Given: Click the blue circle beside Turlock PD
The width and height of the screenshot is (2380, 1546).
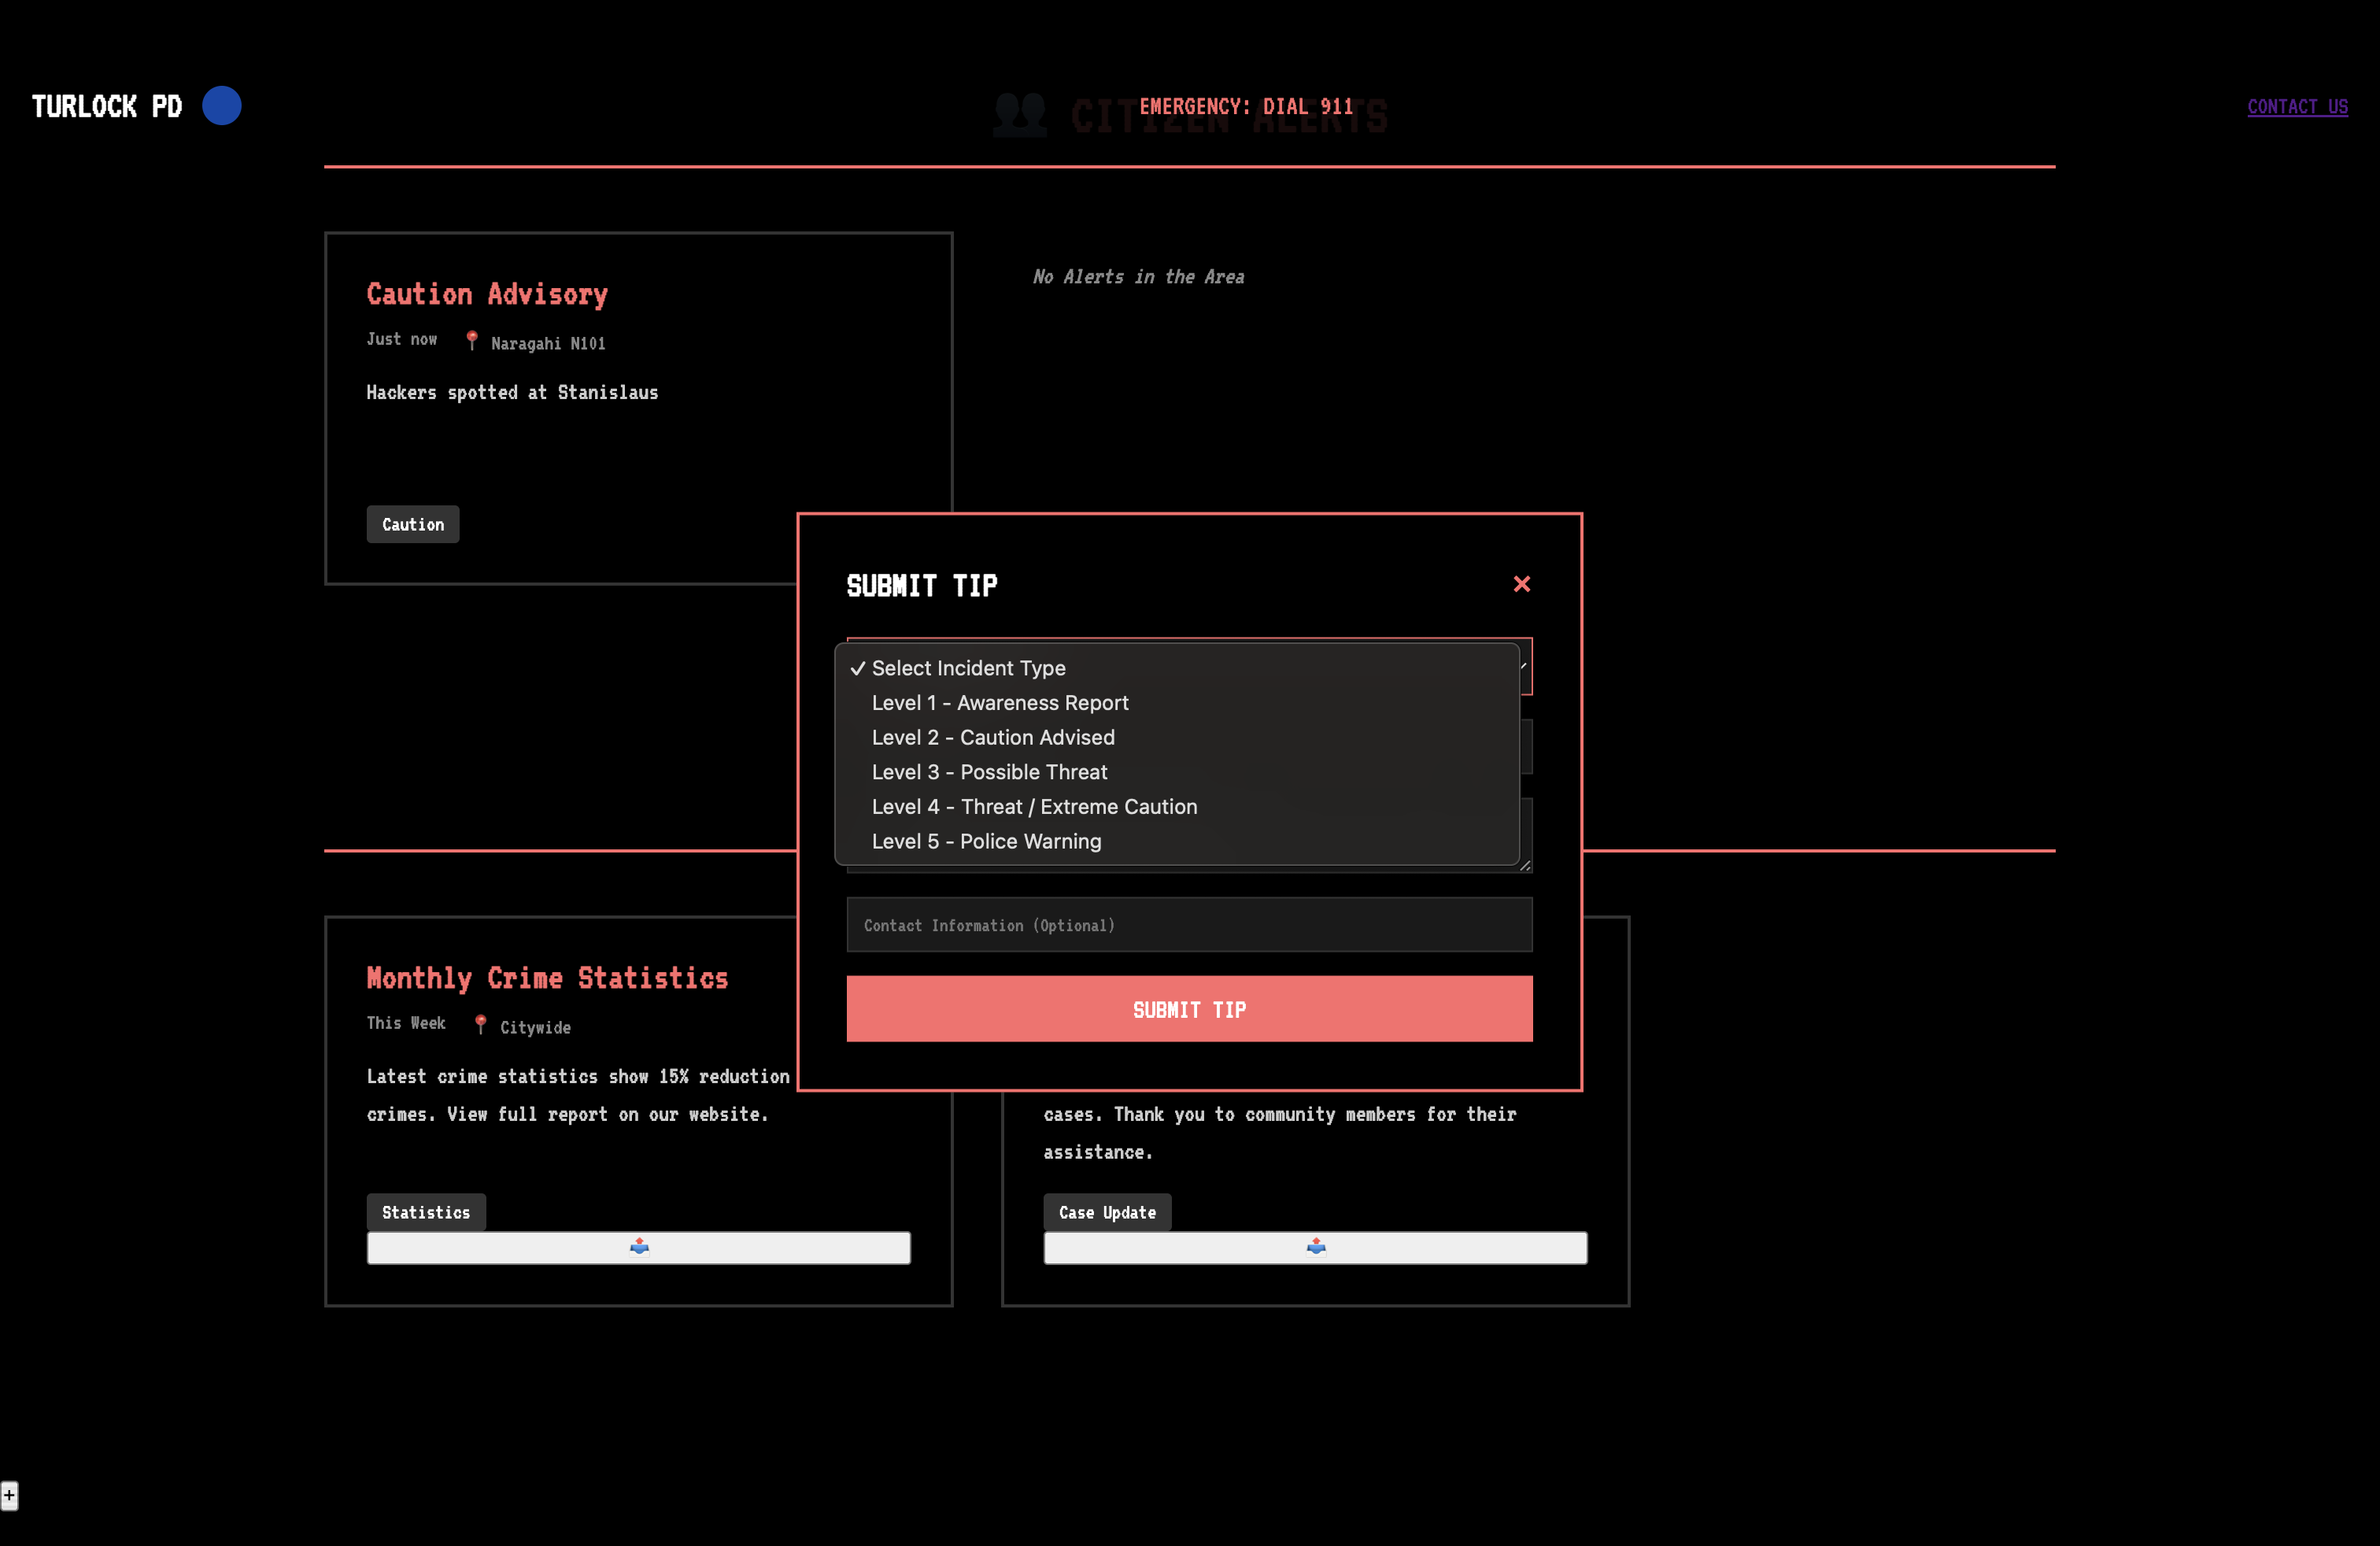Looking at the screenshot, I should (x=222, y=106).
